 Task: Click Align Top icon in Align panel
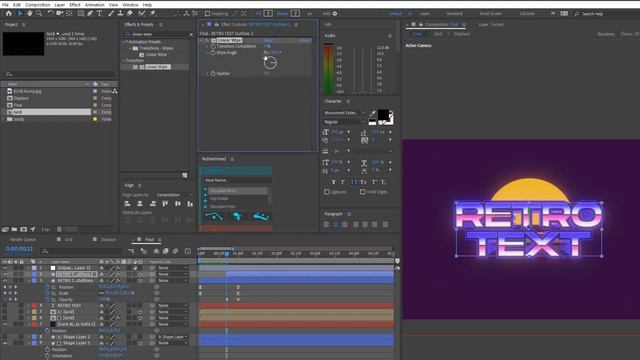click(x=165, y=204)
